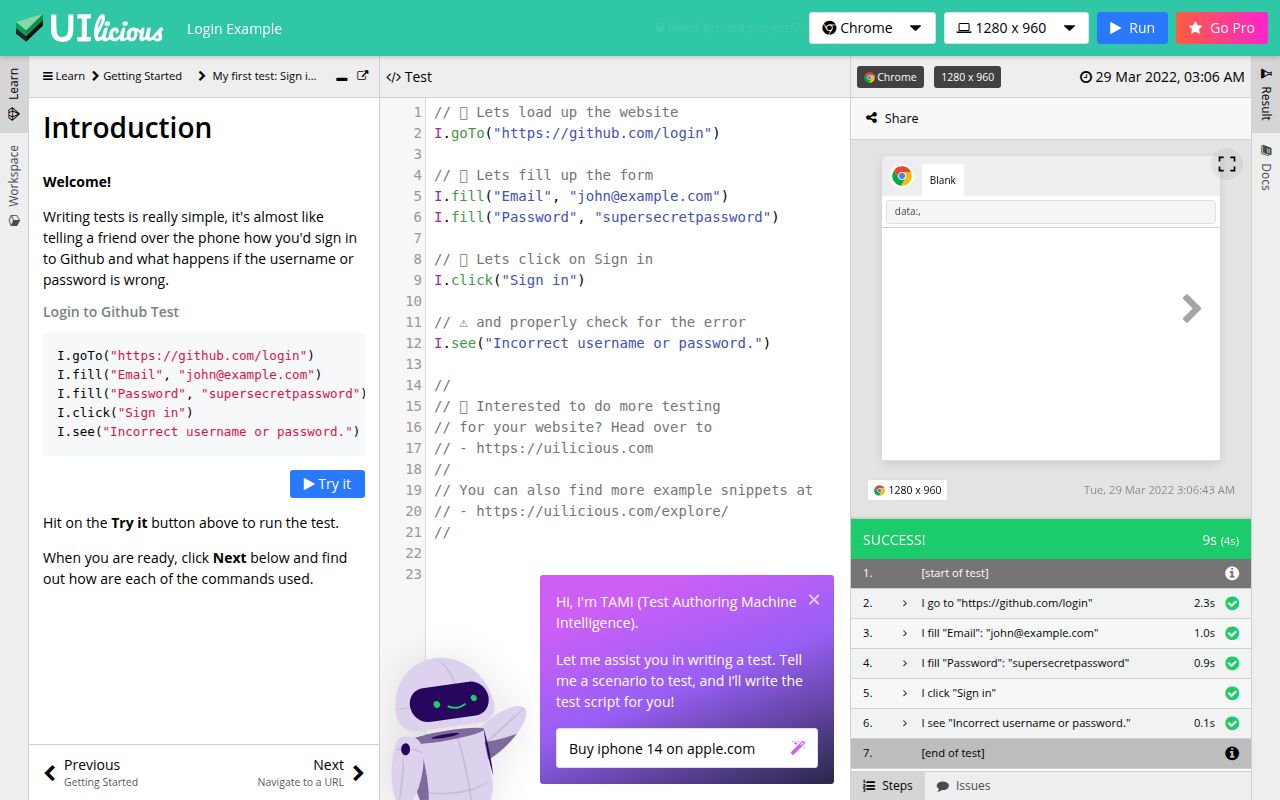The width and height of the screenshot is (1280, 800).
Task: Click the success check on the see Incorrect step
Action: (x=1232, y=723)
